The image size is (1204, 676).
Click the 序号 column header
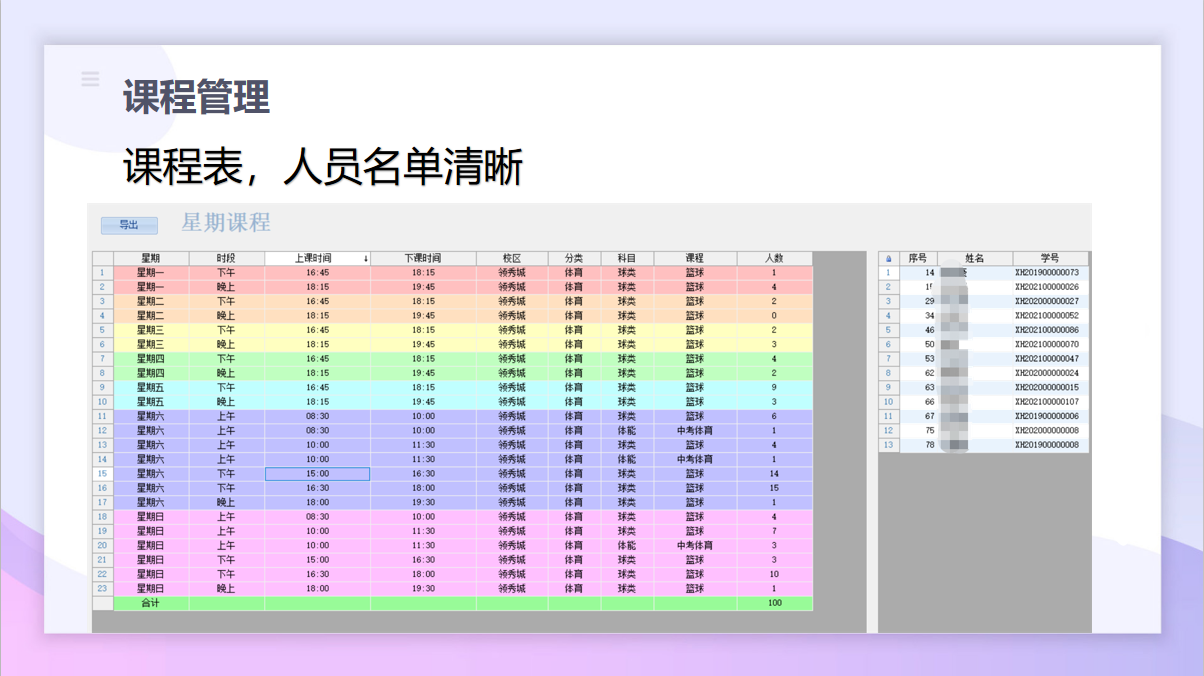point(917,258)
